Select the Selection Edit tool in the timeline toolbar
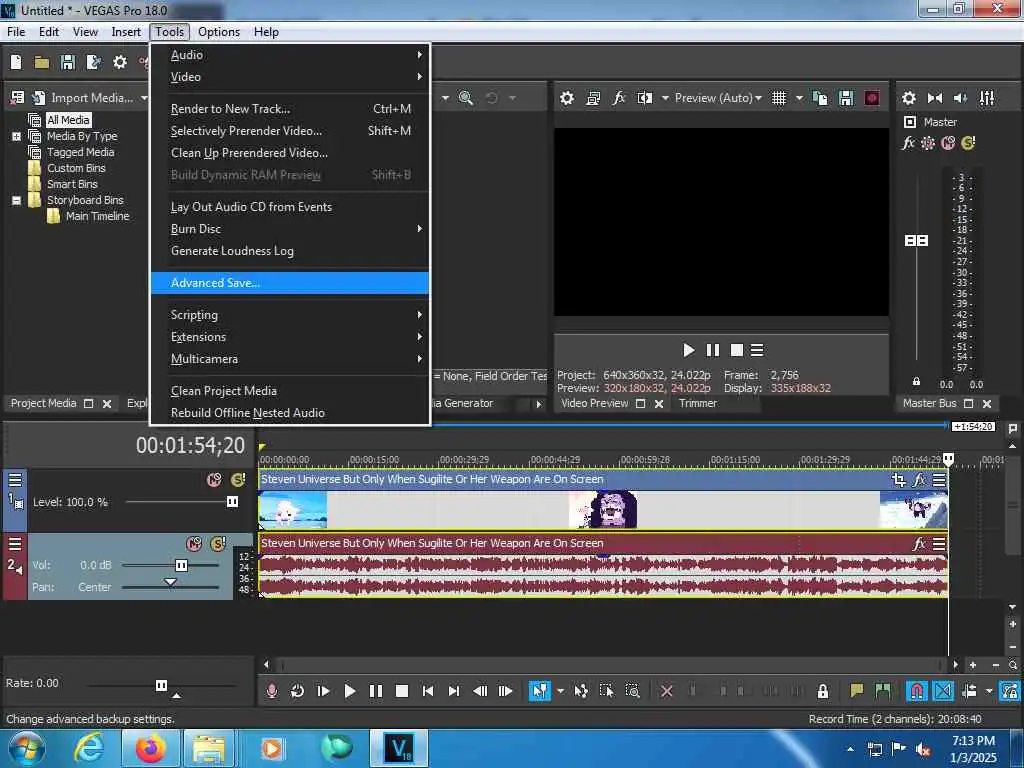This screenshot has height=768, width=1024. (x=607, y=691)
